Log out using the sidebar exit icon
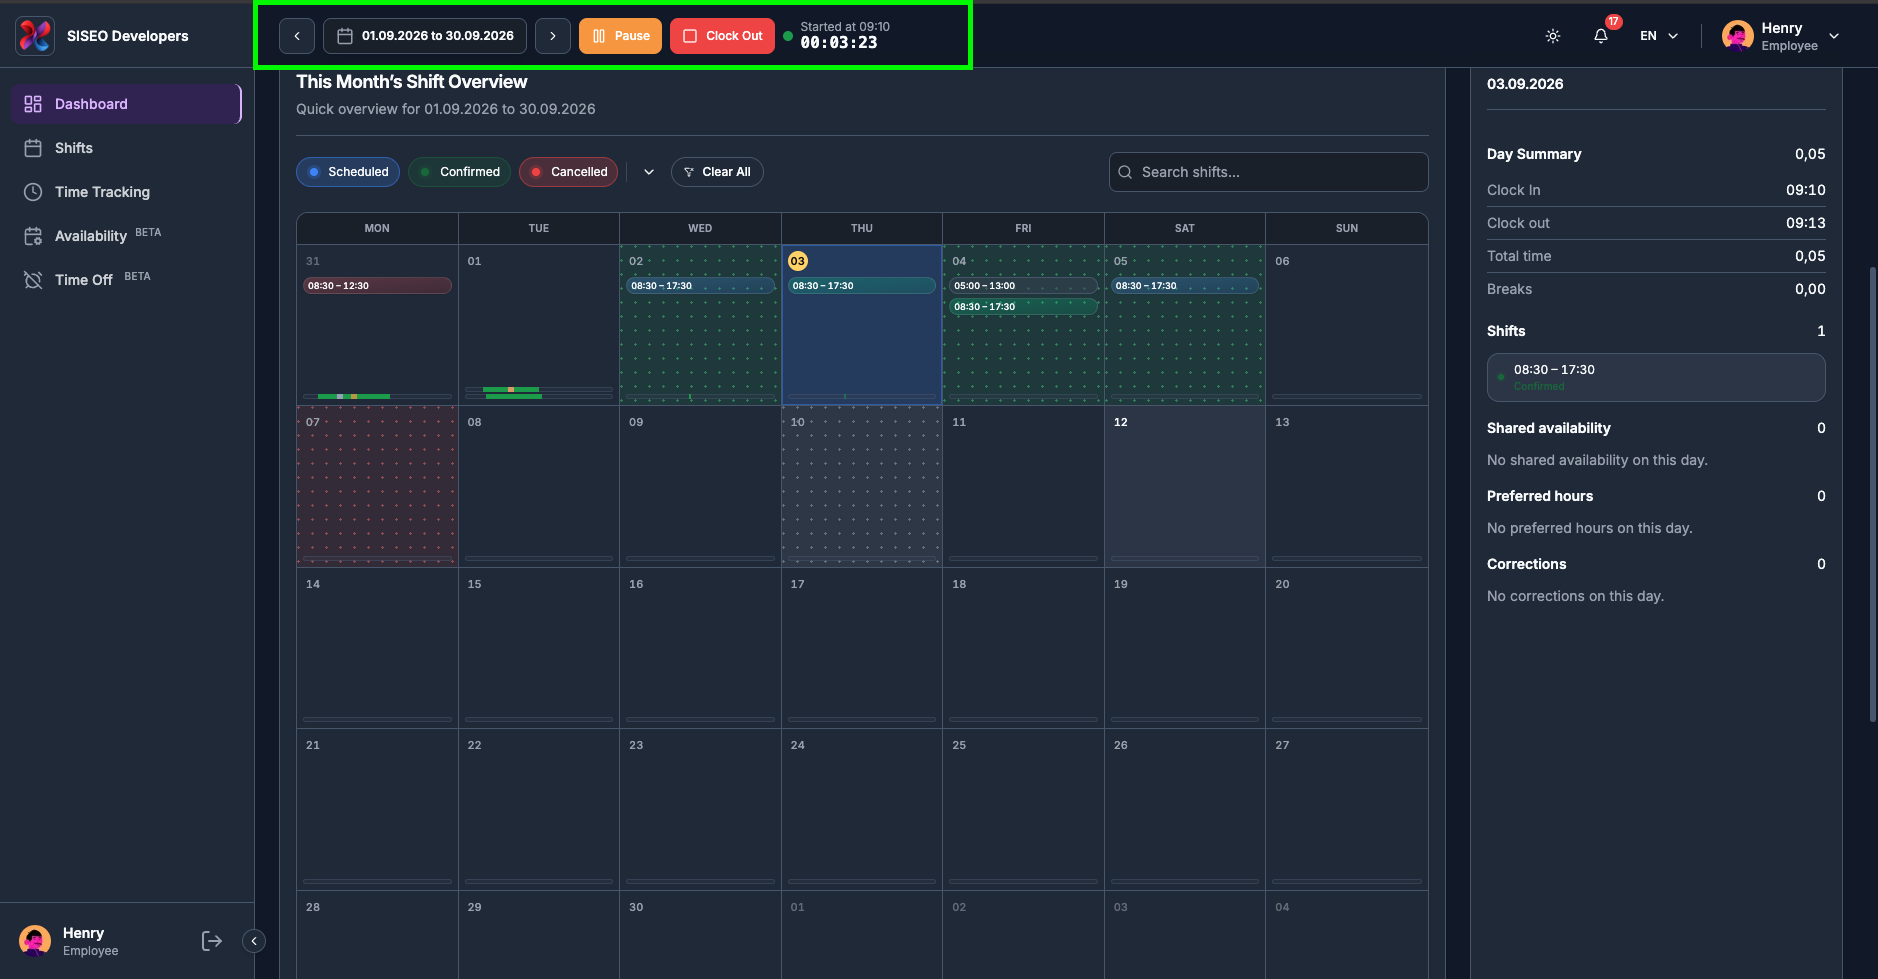1878x979 pixels. pyautogui.click(x=212, y=941)
